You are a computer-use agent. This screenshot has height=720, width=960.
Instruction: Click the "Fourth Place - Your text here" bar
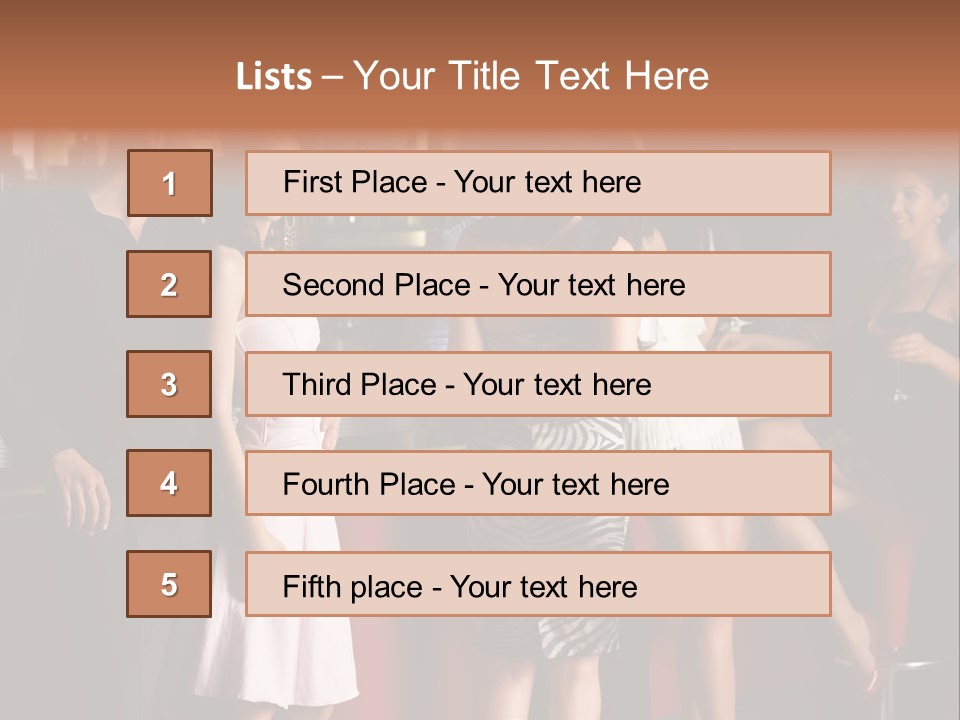(x=538, y=483)
